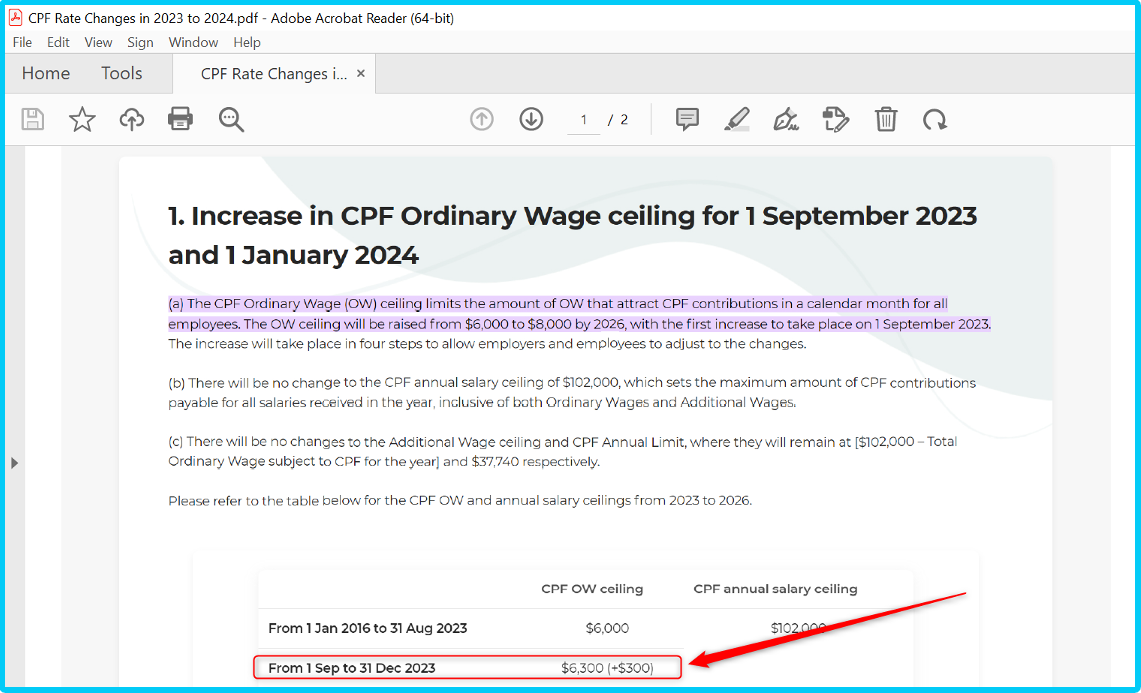This screenshot has height=693, width=1141.
Task: Rotate the page with the rotate icon
Action: [x=935, y=120]
